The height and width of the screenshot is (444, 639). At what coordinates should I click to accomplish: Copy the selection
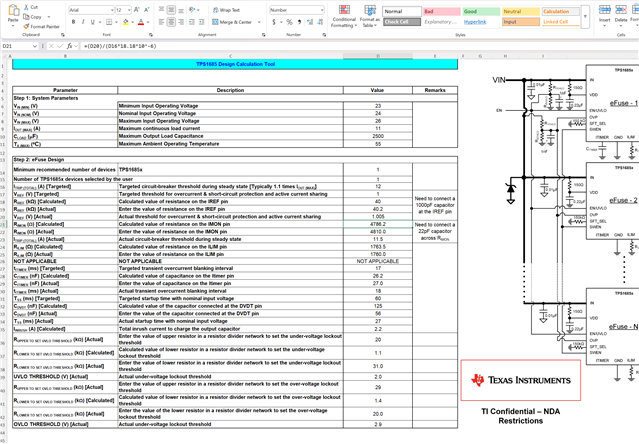point(33,17)
